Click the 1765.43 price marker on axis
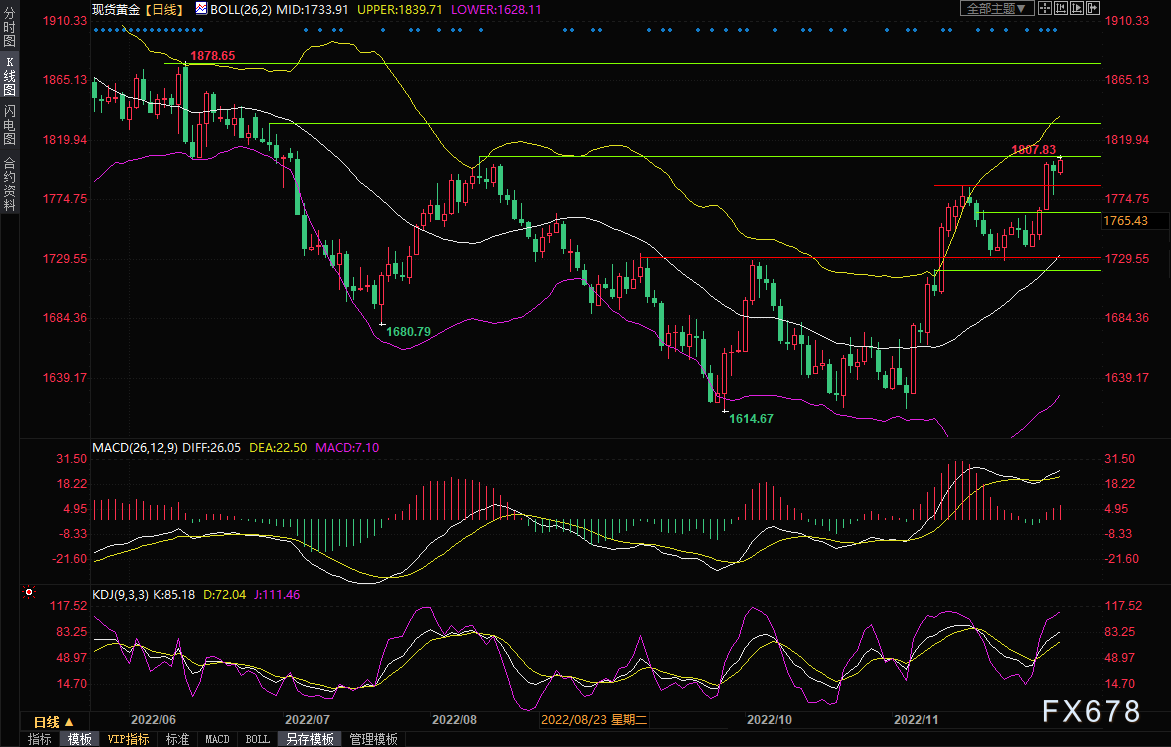The height and width of the screenshot is (747, 1171). click(1126, 220)
